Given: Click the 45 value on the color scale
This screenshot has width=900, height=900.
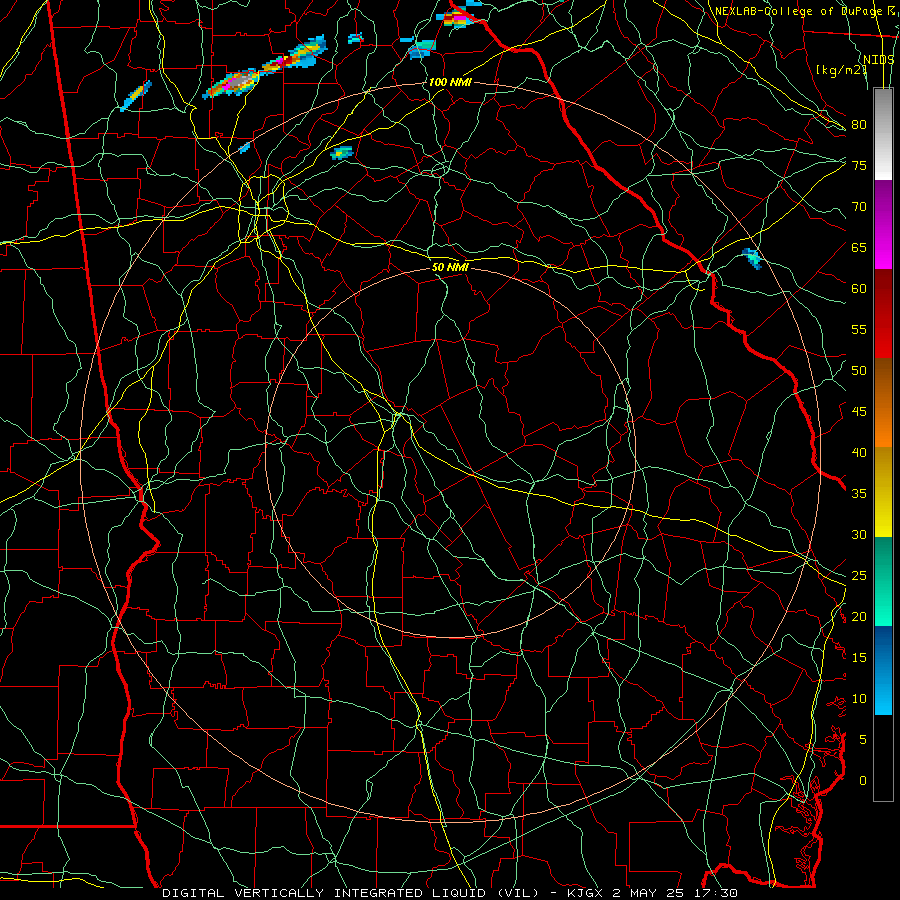Looking at the screenshot, I should point(859,412).
